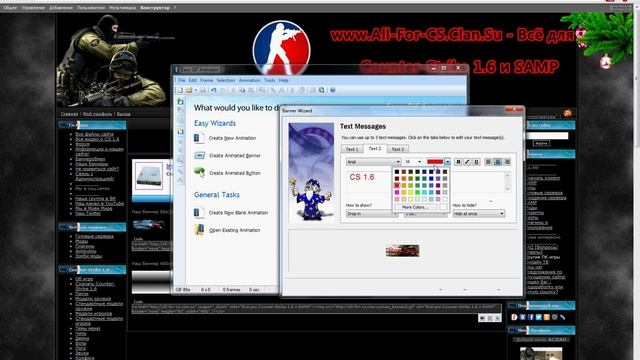Image resolution: width=640 pixels, height=360 pixels.
Task: Click the green Create Animated Button icon
Action: [199, 173]
